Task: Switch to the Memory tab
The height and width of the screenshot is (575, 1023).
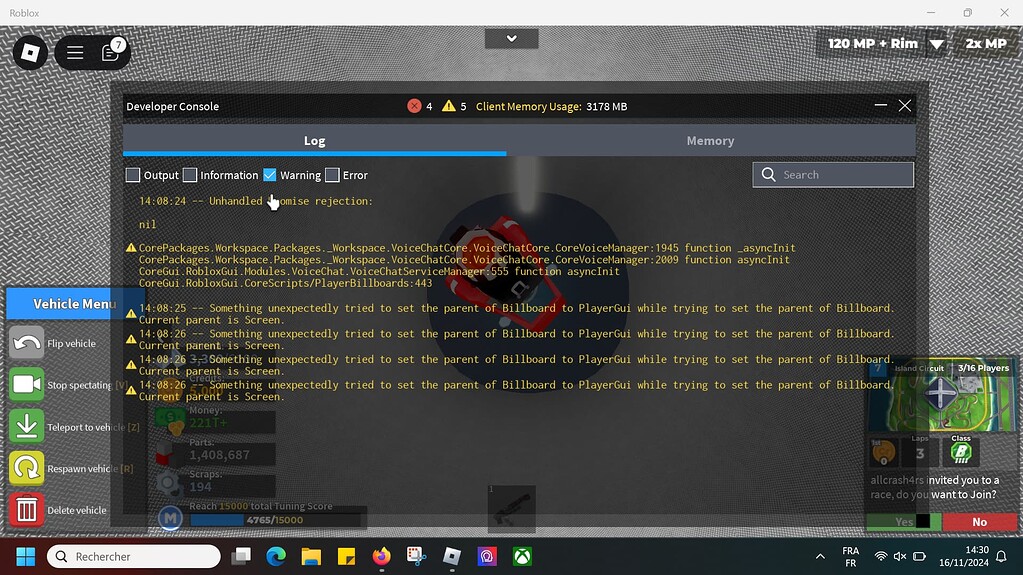Action: 710,141
